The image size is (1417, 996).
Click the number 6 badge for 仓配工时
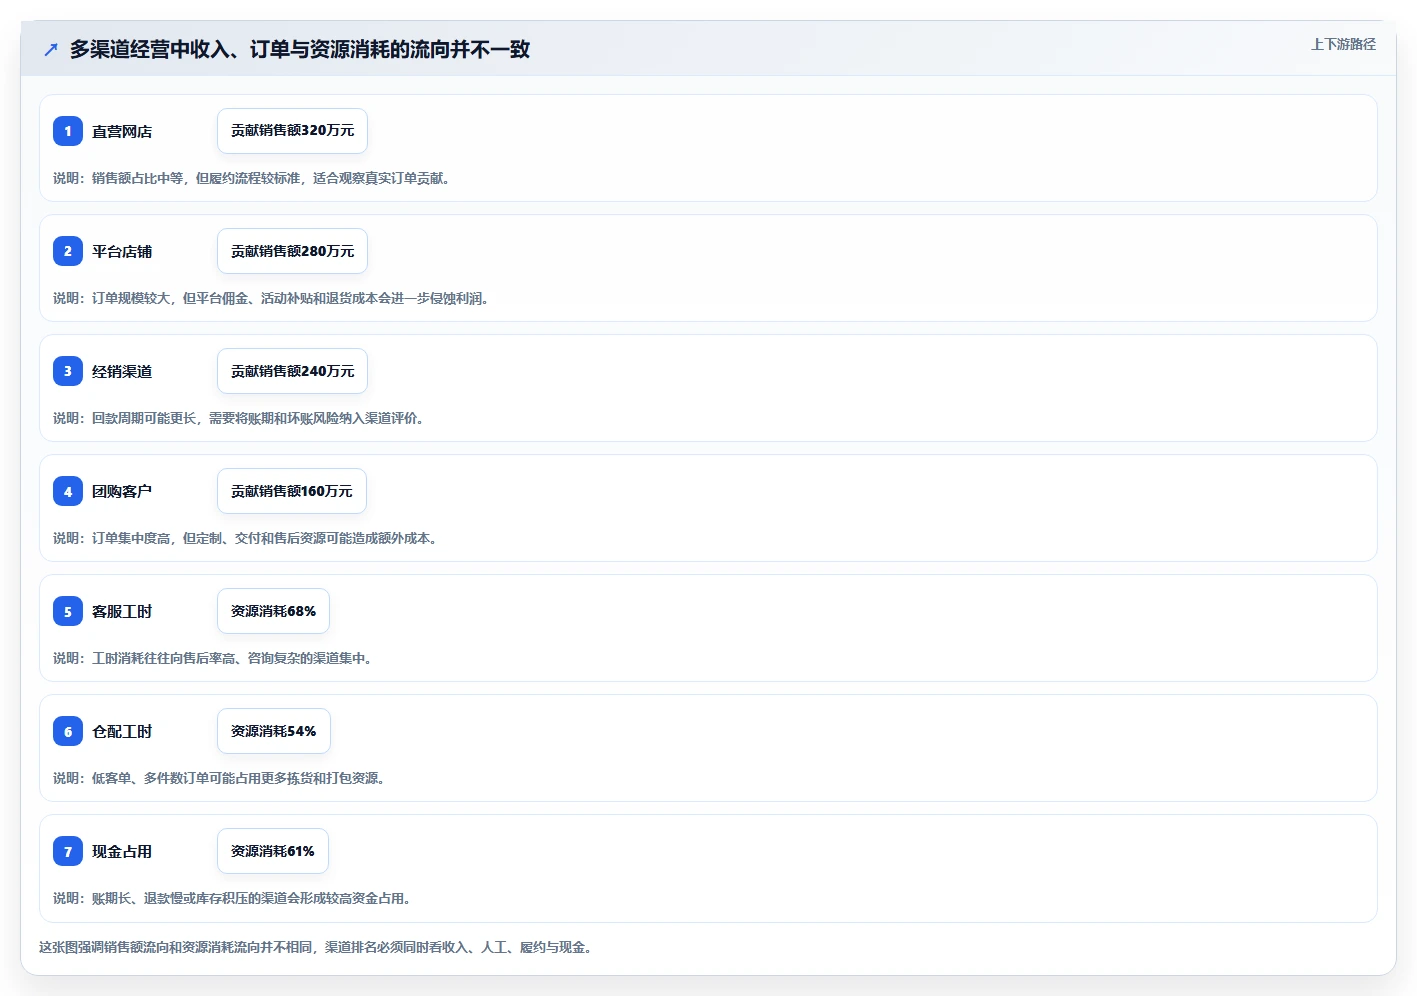point(68,731)
